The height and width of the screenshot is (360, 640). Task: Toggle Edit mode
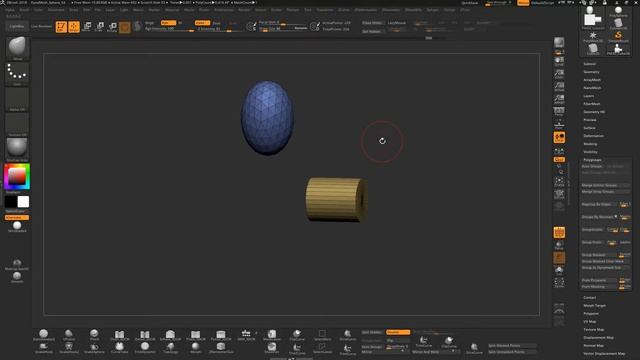pyautogui.click(x=61, y=27)
